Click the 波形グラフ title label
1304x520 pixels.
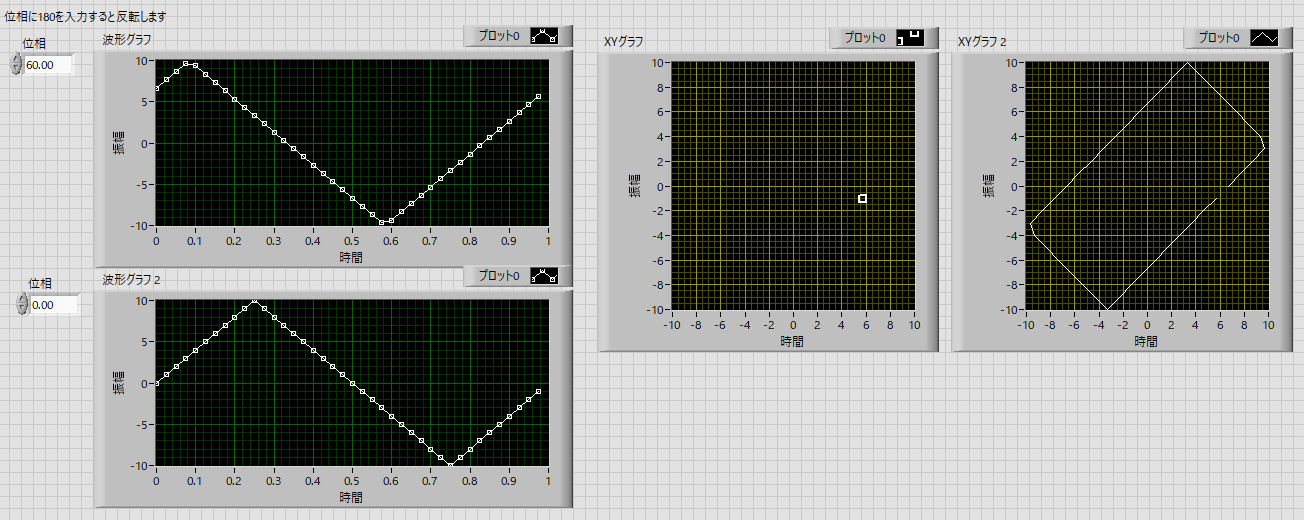126,41
